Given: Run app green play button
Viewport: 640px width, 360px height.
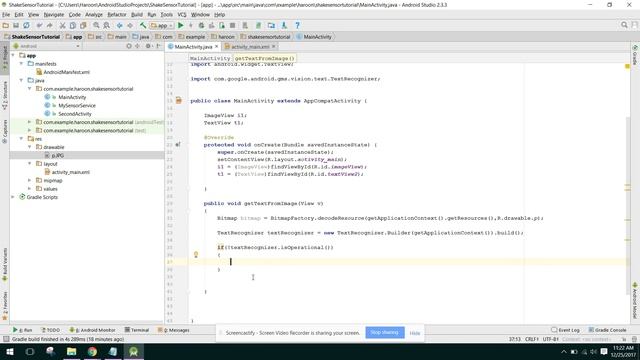Looking at the screenshot, I should click(181, 25).
